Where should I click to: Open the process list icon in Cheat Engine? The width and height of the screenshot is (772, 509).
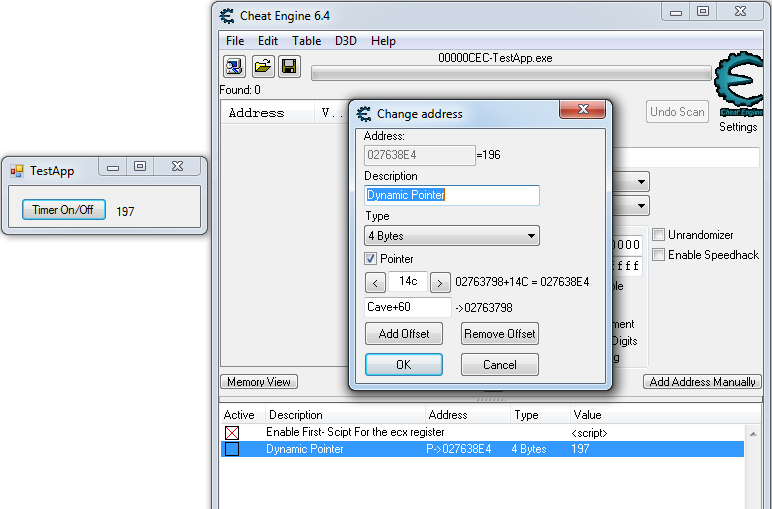234,66
